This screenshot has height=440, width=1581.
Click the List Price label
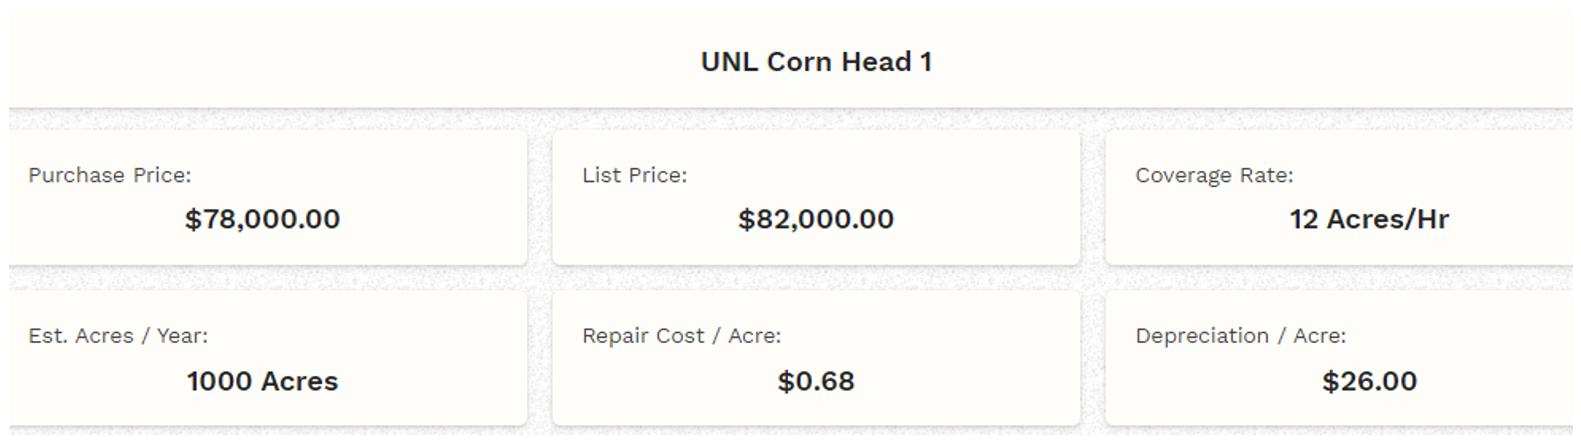[634, 175]
